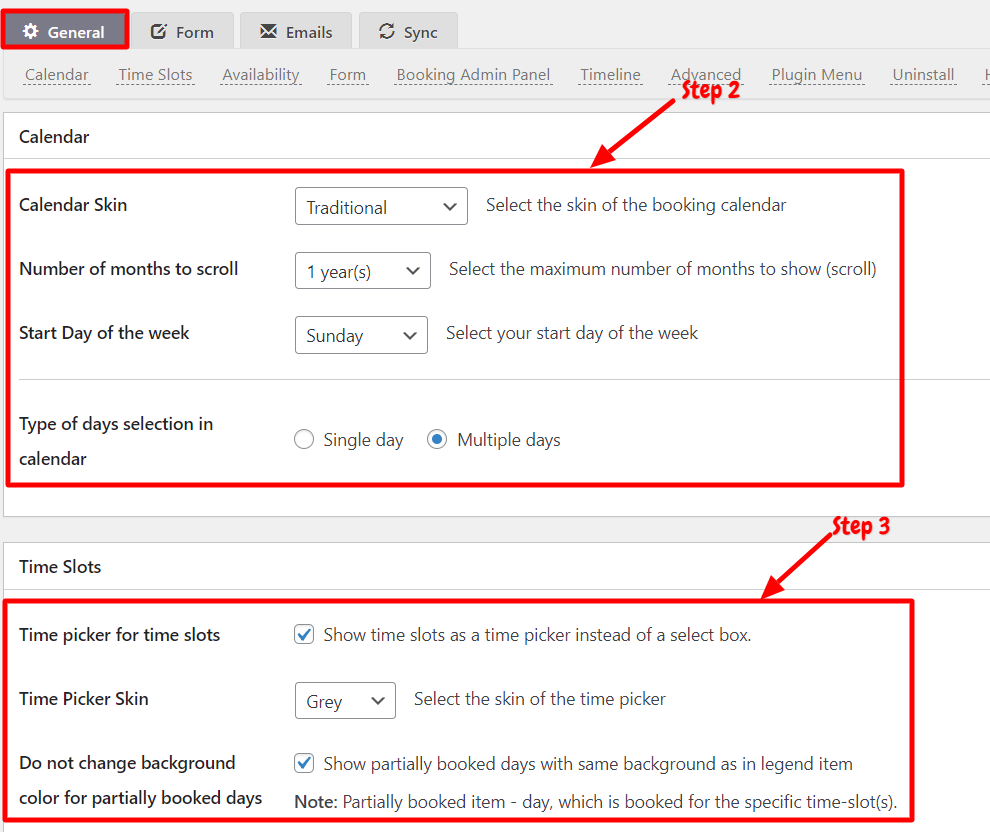Screen dimensions: 990x832
Task: Click the 'Time Slots' panel heading text
Action: [60, 567]
